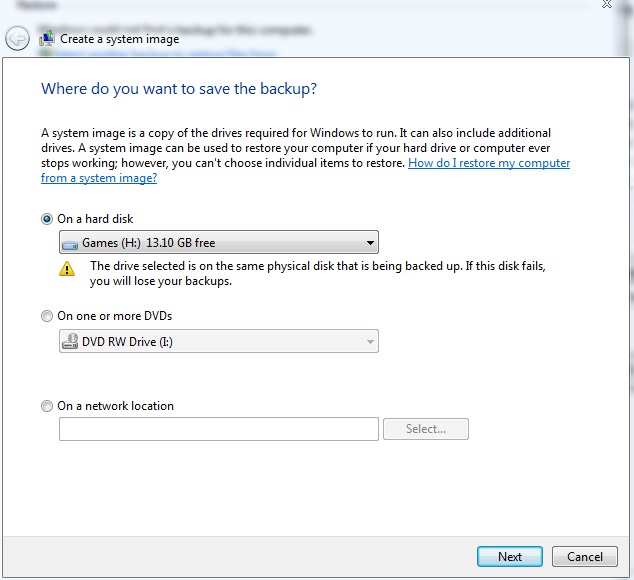Close the dialog with the top-right X
The width and height of the screenshot is (634, 580).
607,5
